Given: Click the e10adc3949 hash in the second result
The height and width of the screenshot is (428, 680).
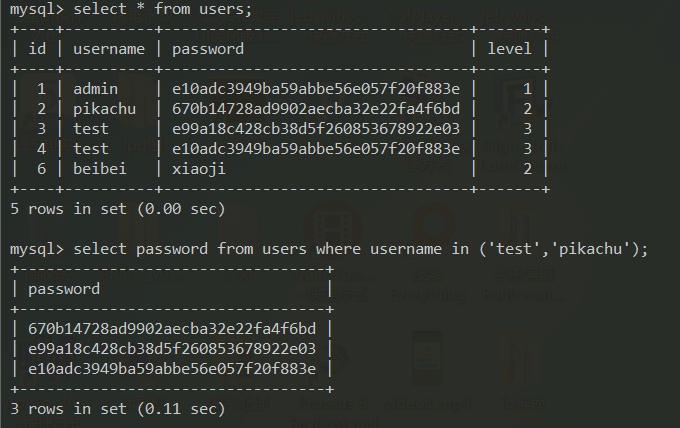Looking at the screenshot, I should tap(172, 369).
